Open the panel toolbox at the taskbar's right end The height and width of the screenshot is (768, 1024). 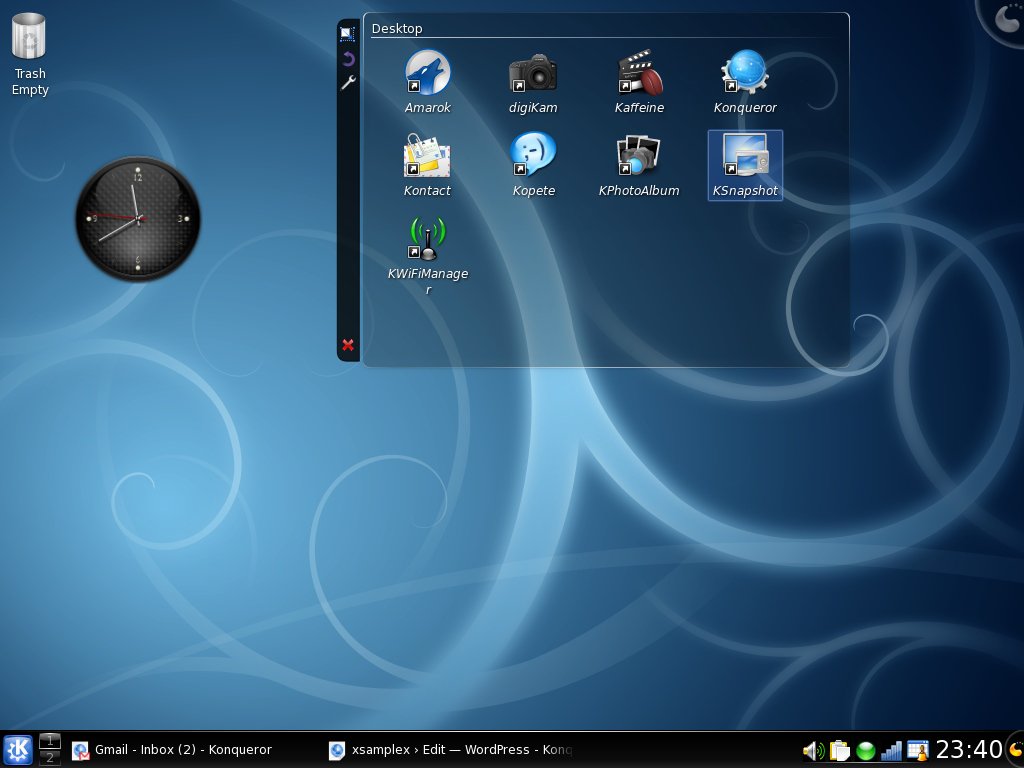click(x=1016, y=750)
